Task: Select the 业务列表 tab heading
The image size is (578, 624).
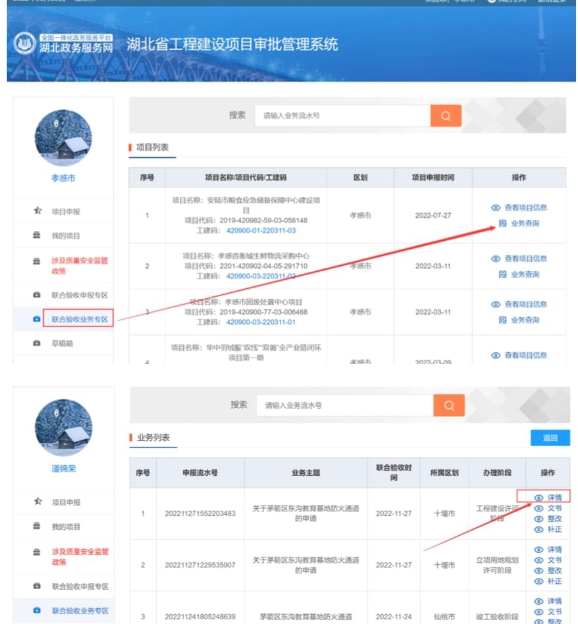Action: (153, 437)
